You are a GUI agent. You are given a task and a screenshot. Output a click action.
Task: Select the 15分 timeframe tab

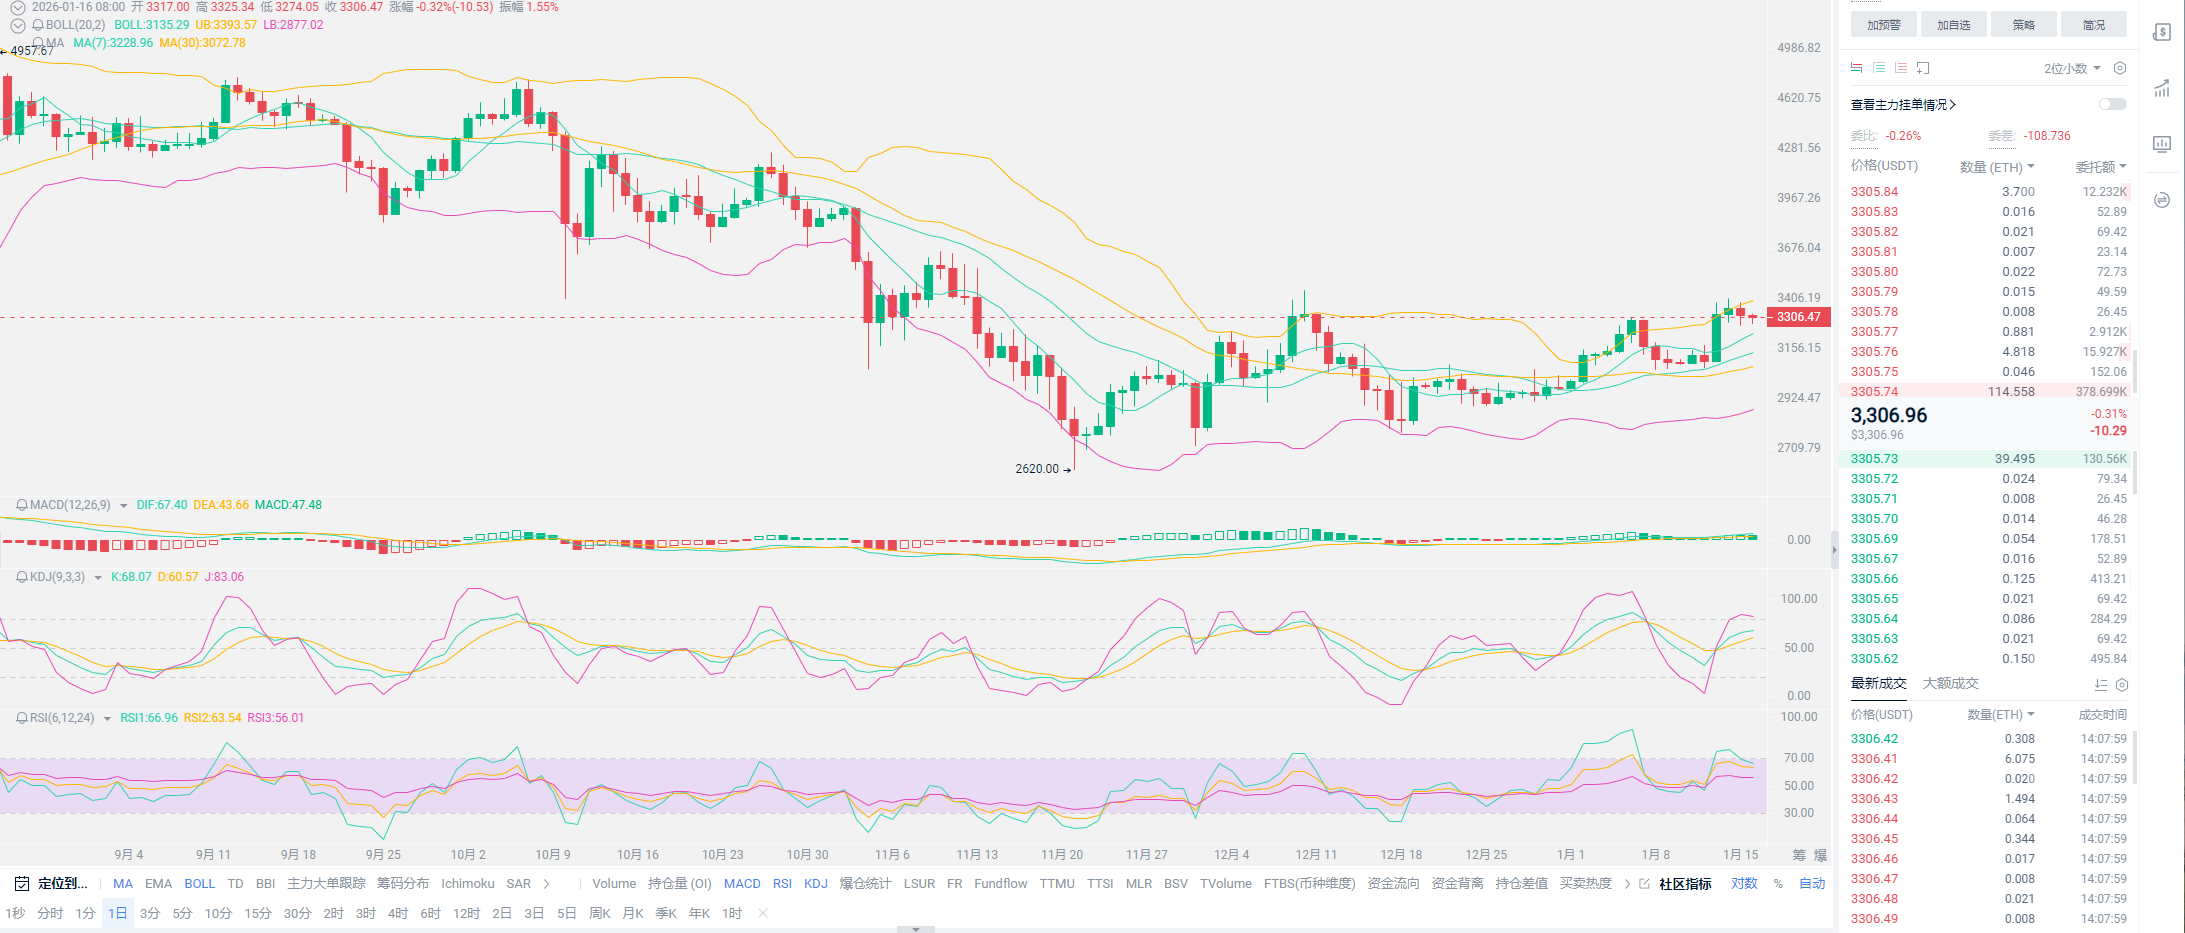(257, 914)
